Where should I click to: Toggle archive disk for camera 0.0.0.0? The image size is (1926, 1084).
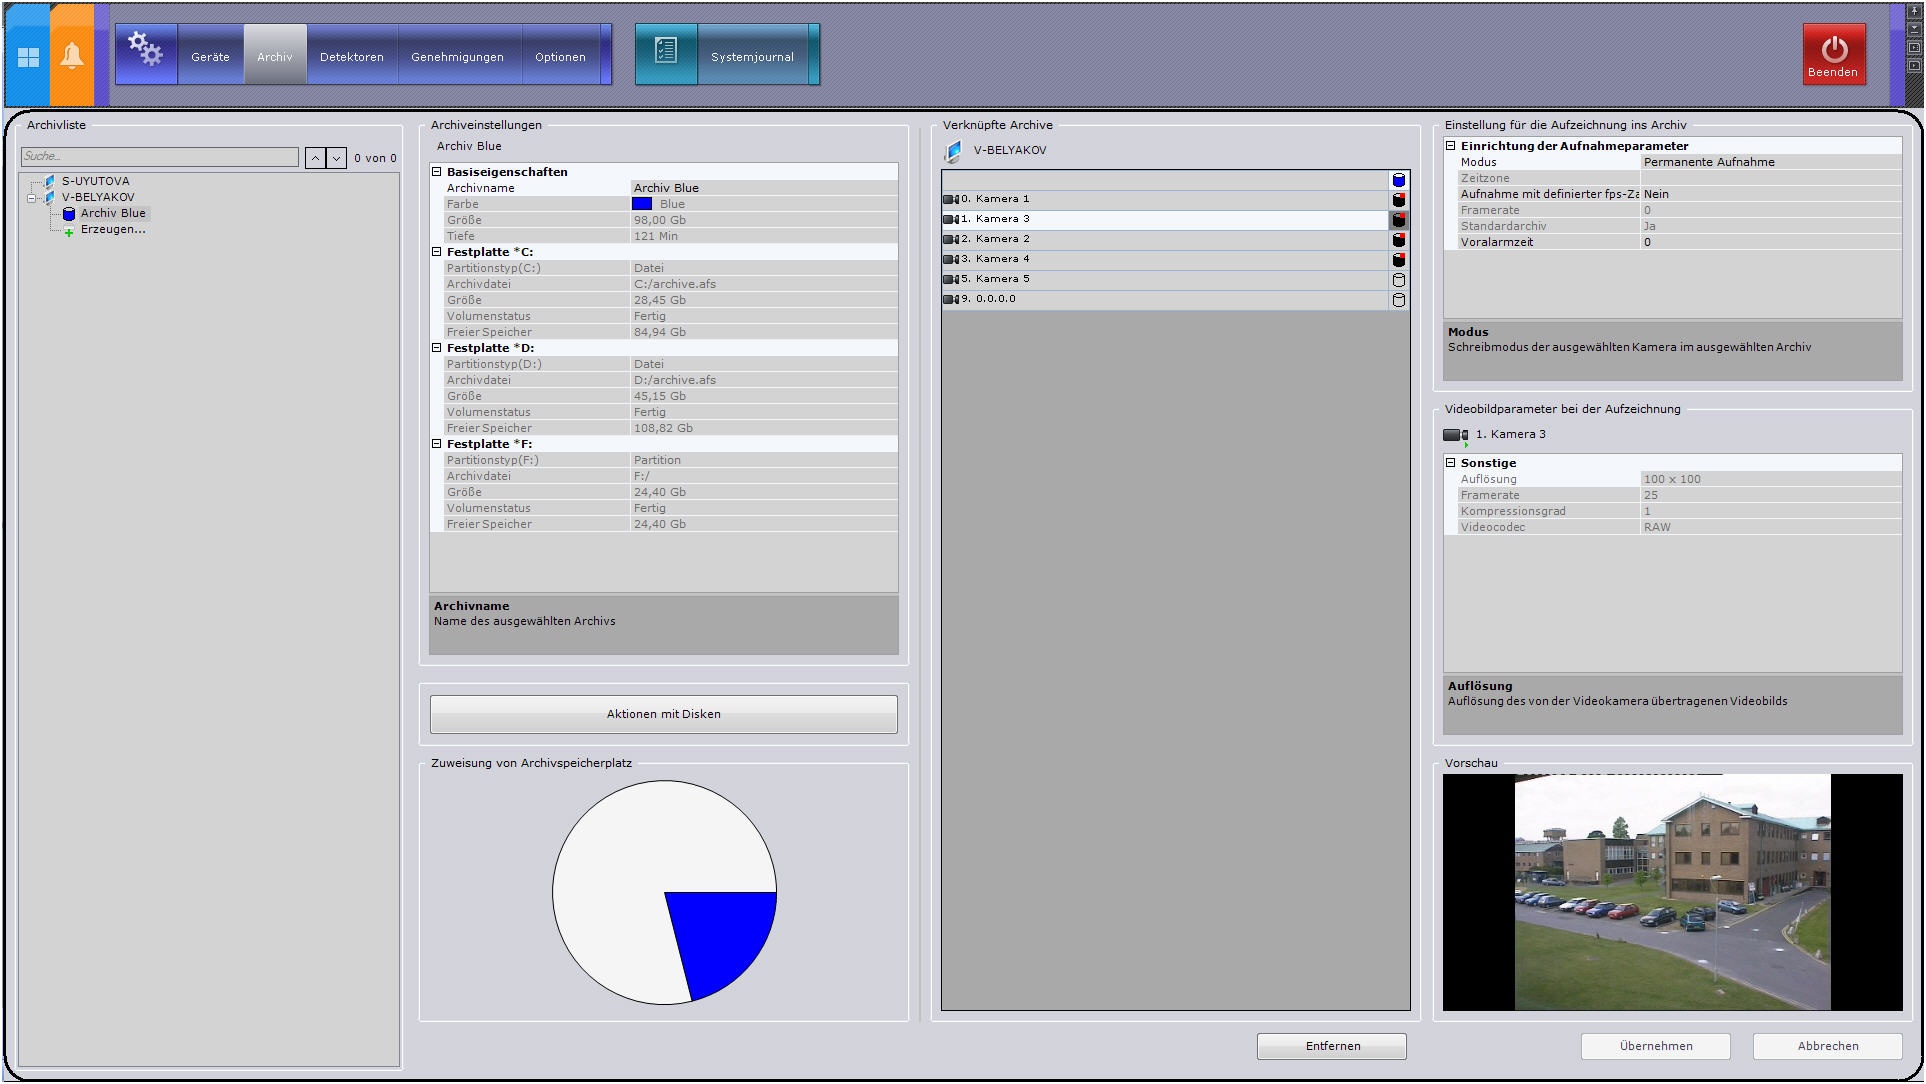[x=1398, y=300]
